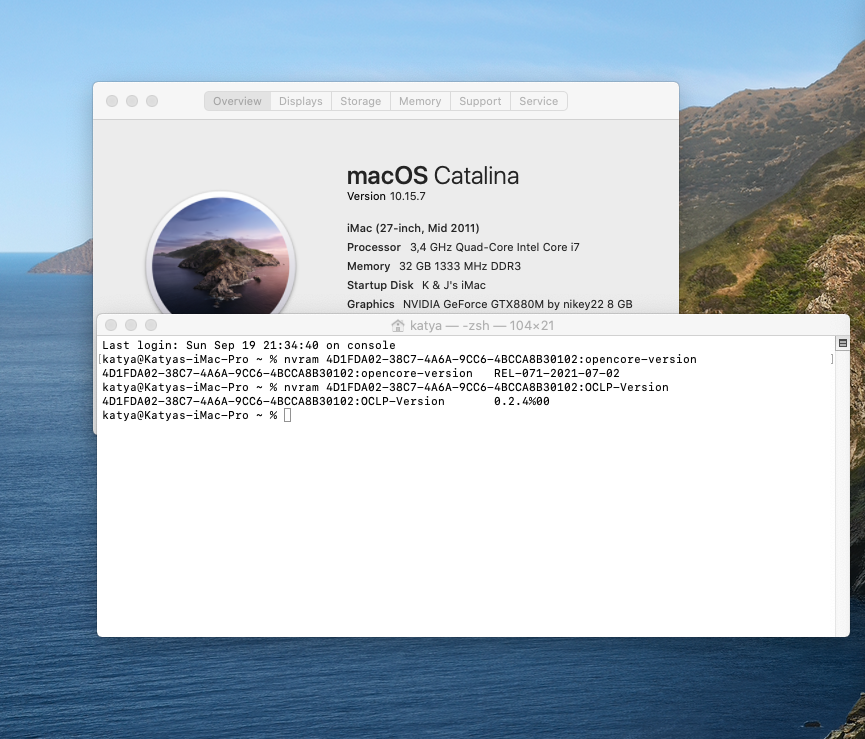This screenshot has height=739, width=865.
Task: Click the Memory '32 GB 1333 MHz DDR3' line
Action: [434, 266]
